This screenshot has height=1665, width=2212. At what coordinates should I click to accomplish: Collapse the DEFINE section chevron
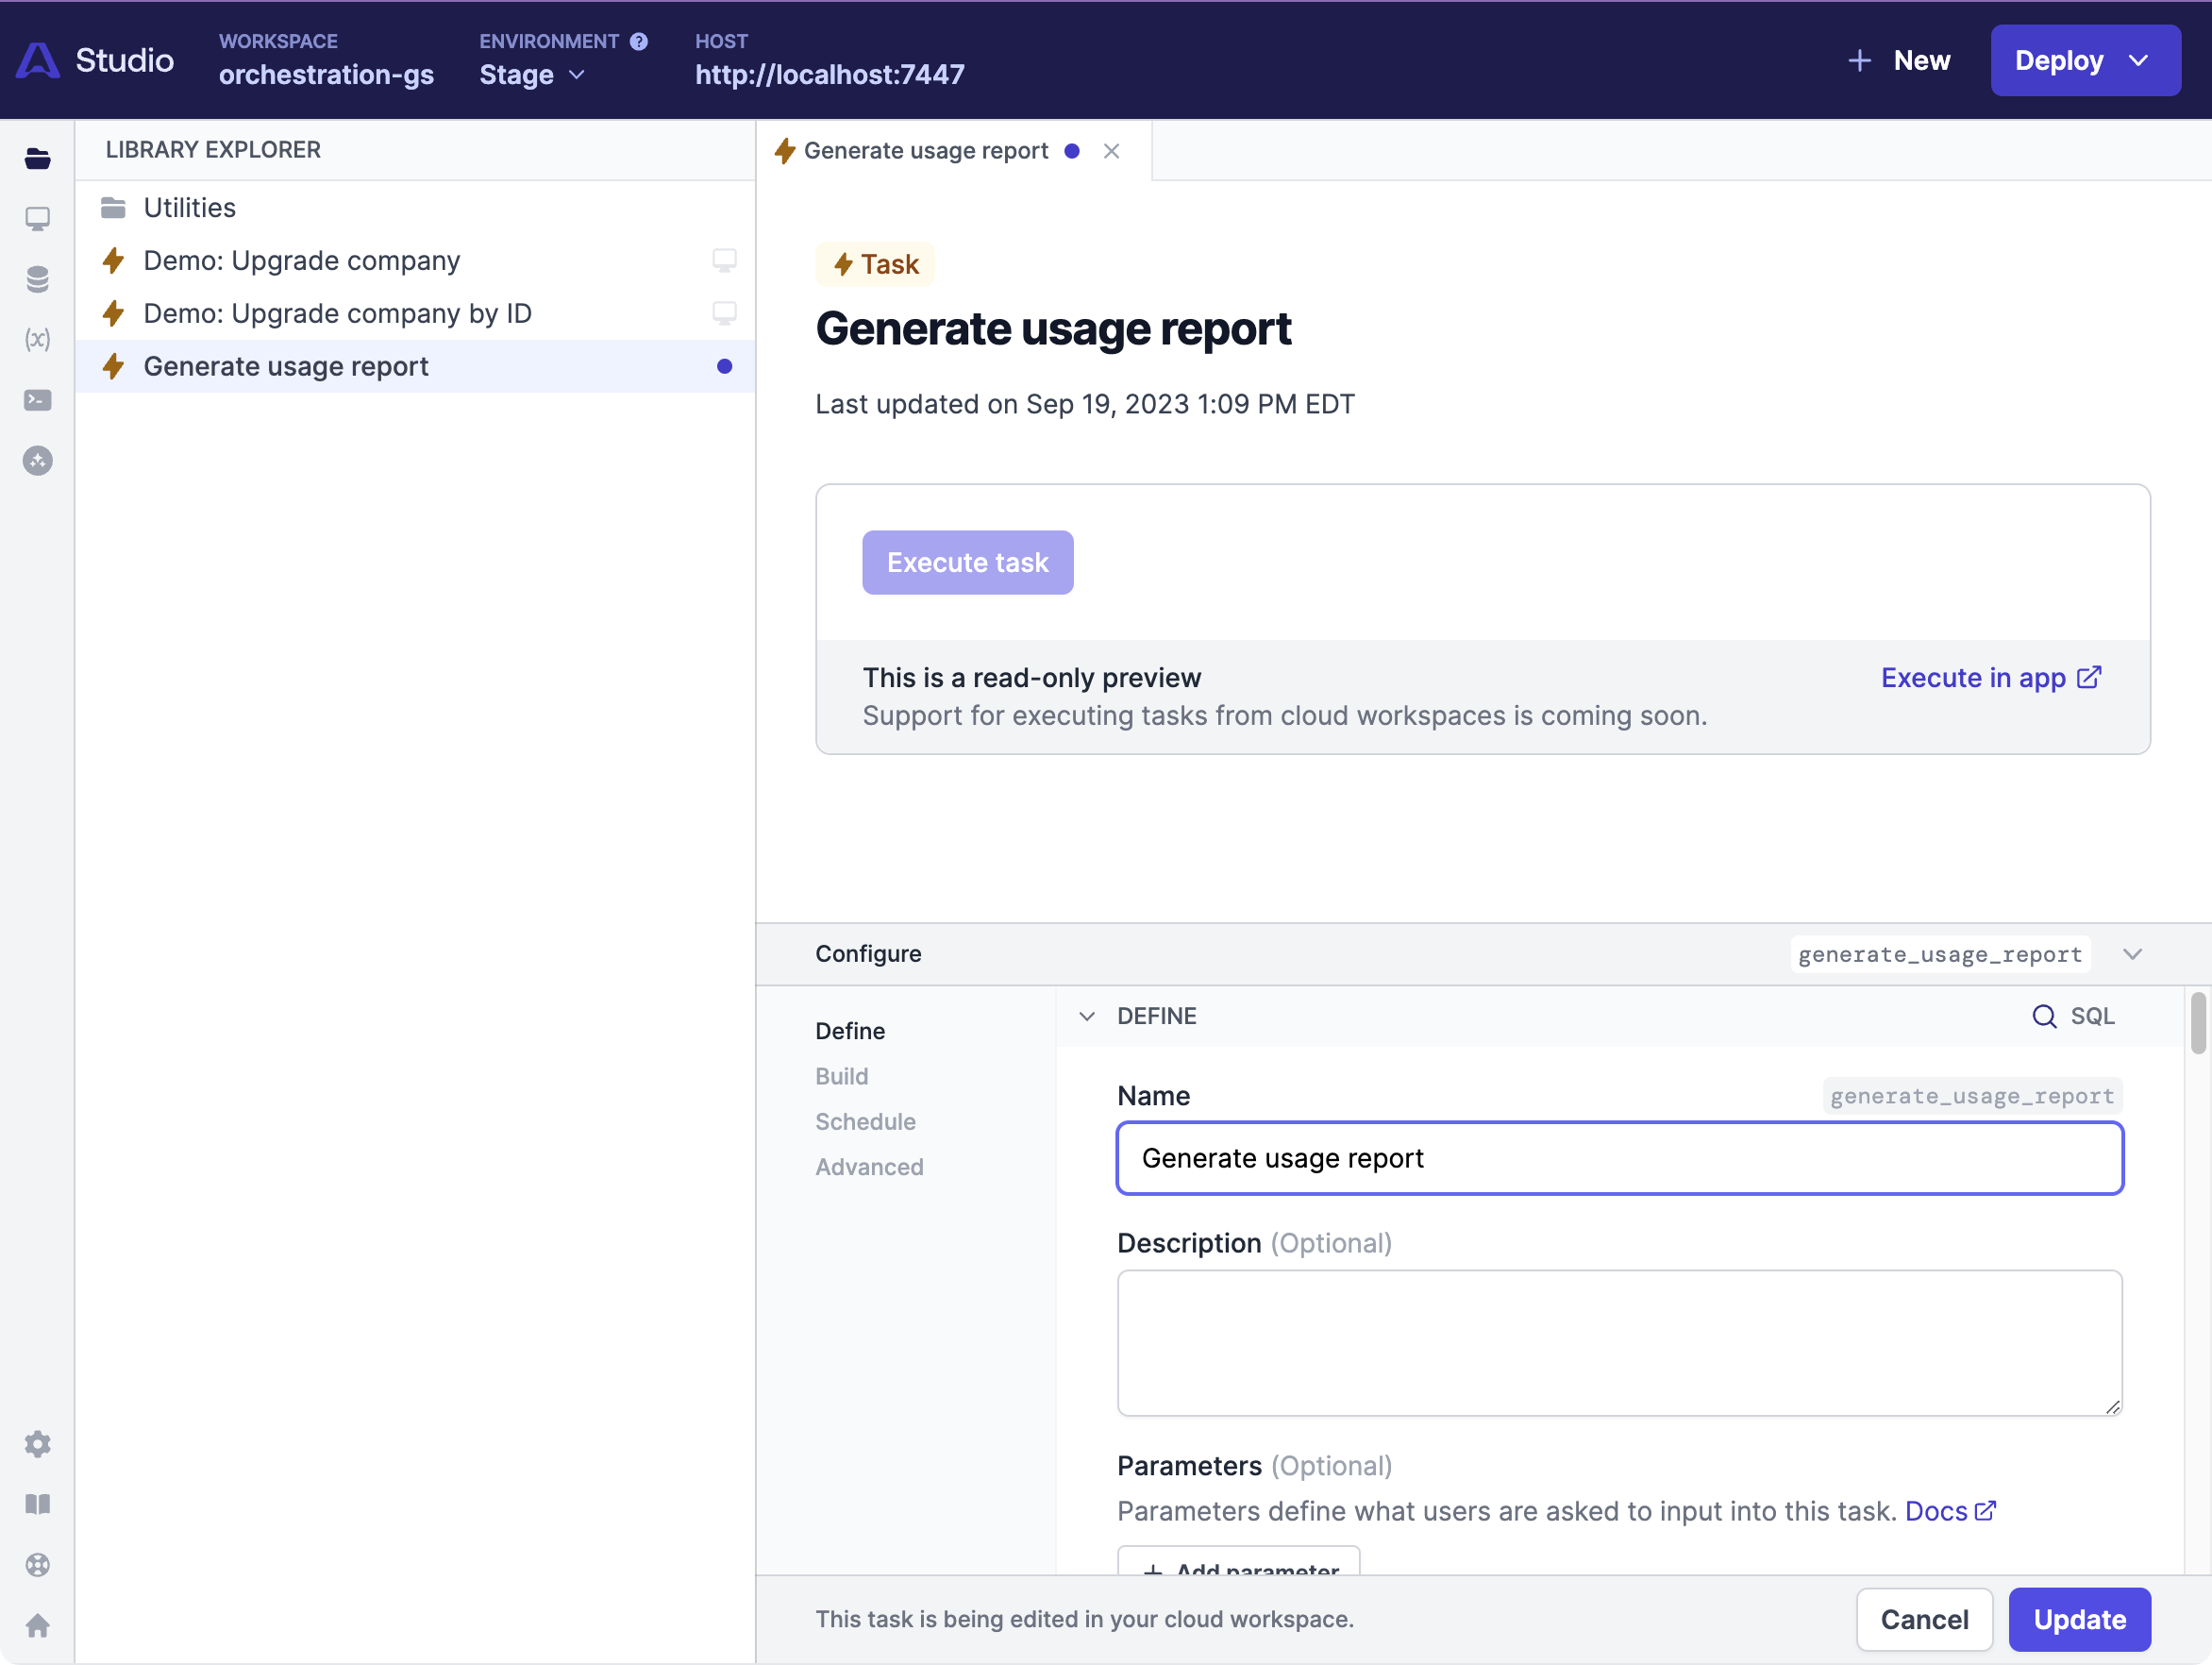[1087, 1016]
